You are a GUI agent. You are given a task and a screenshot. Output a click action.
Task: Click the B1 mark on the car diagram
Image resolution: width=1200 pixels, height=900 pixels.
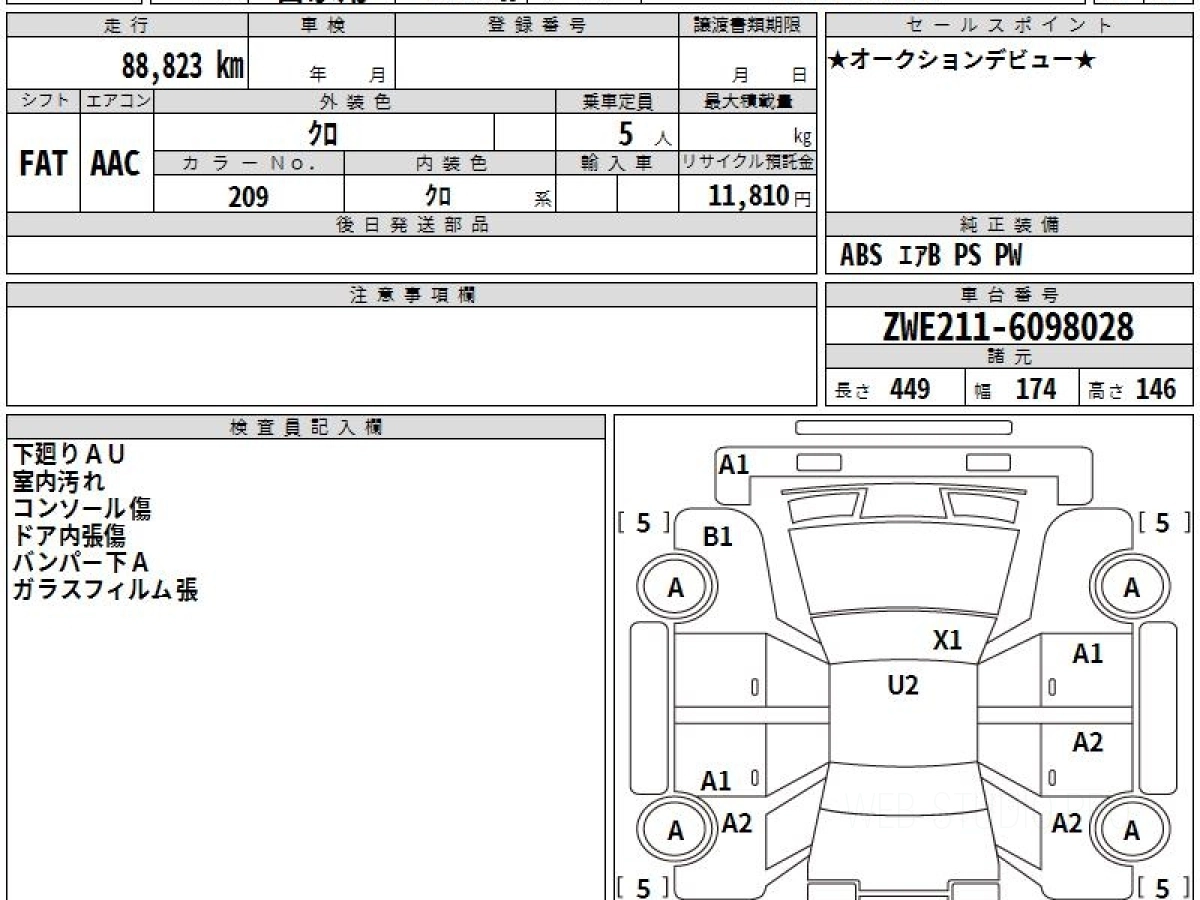click(718, 537)
